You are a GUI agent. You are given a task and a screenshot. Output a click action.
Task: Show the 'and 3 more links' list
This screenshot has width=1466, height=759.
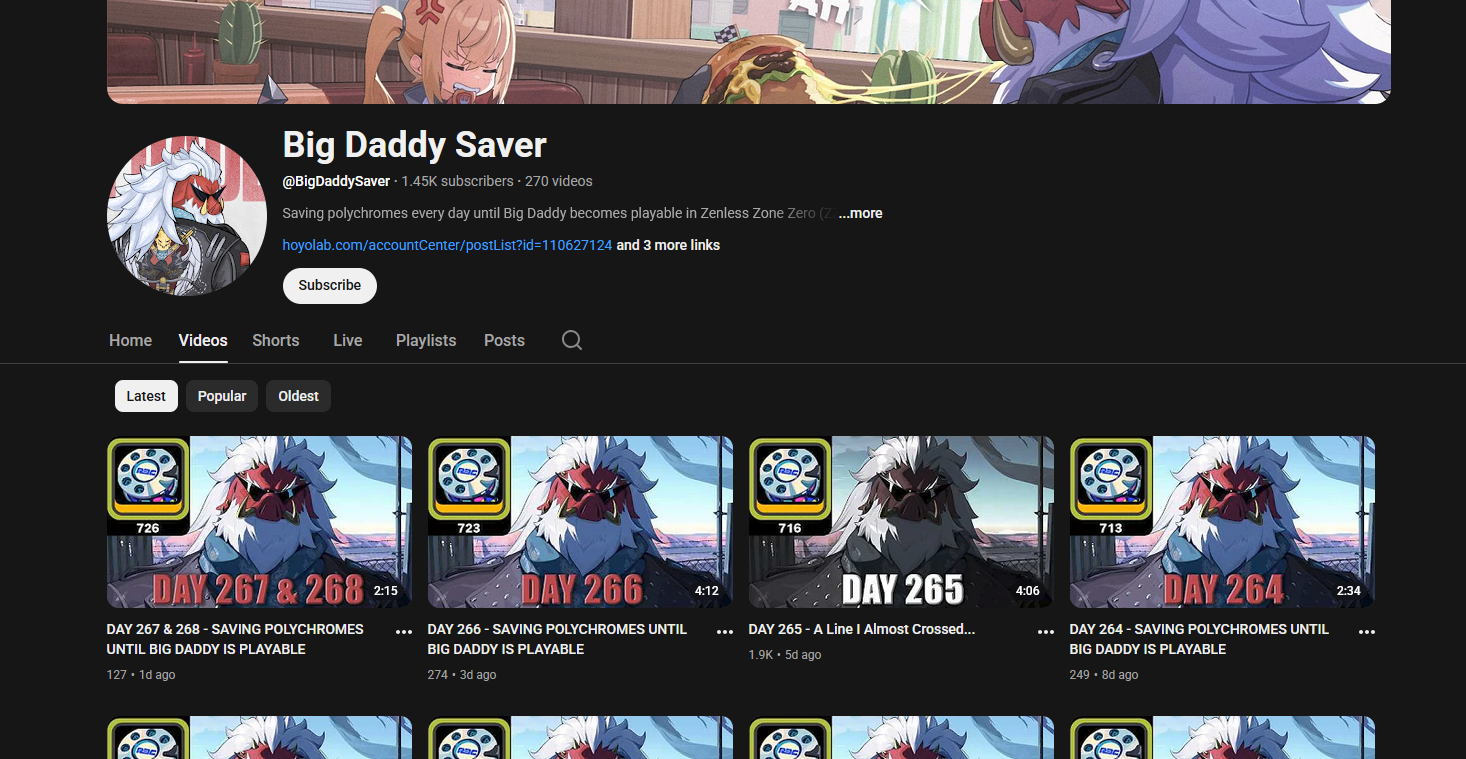[668, 245]
